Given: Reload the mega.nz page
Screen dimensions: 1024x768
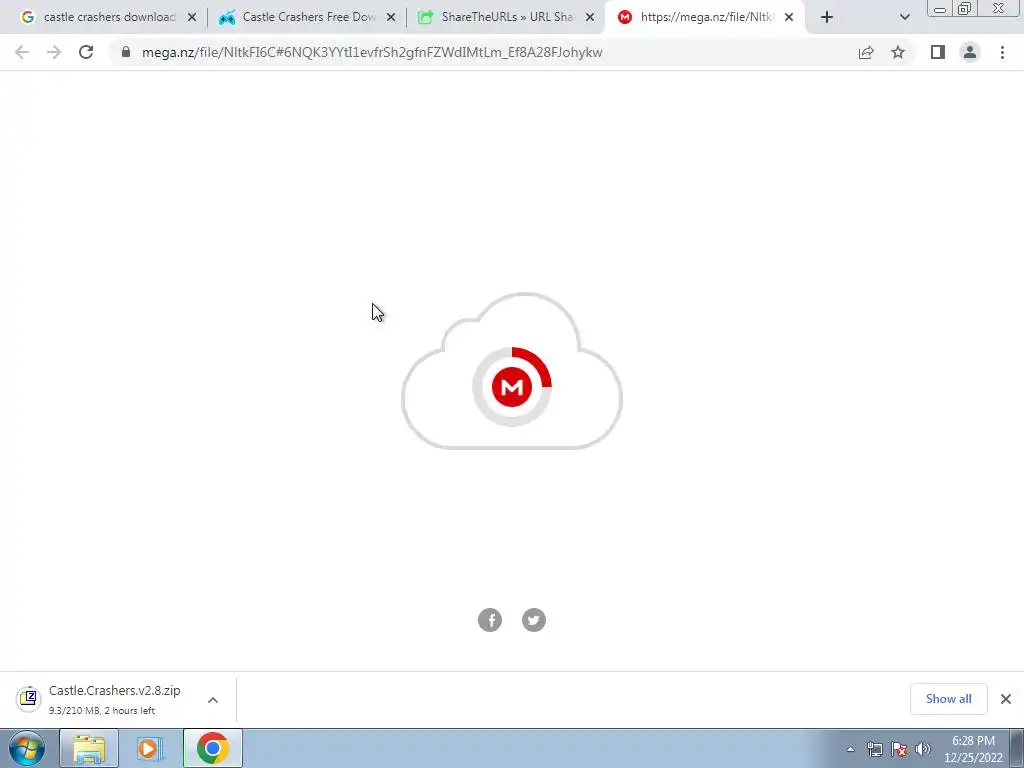Looking at the screenshot, I should point(86,52).
